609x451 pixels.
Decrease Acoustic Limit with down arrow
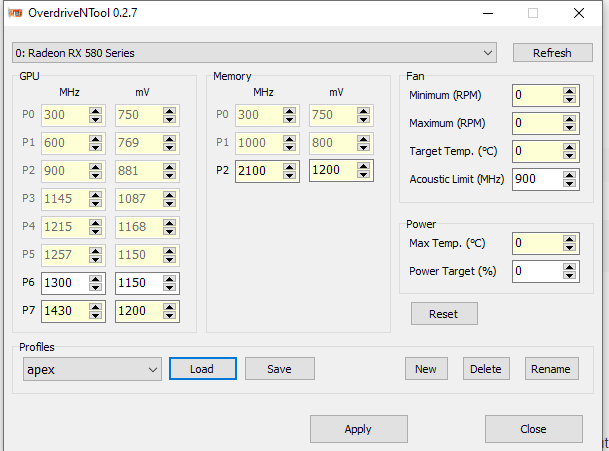coord(570,183)
